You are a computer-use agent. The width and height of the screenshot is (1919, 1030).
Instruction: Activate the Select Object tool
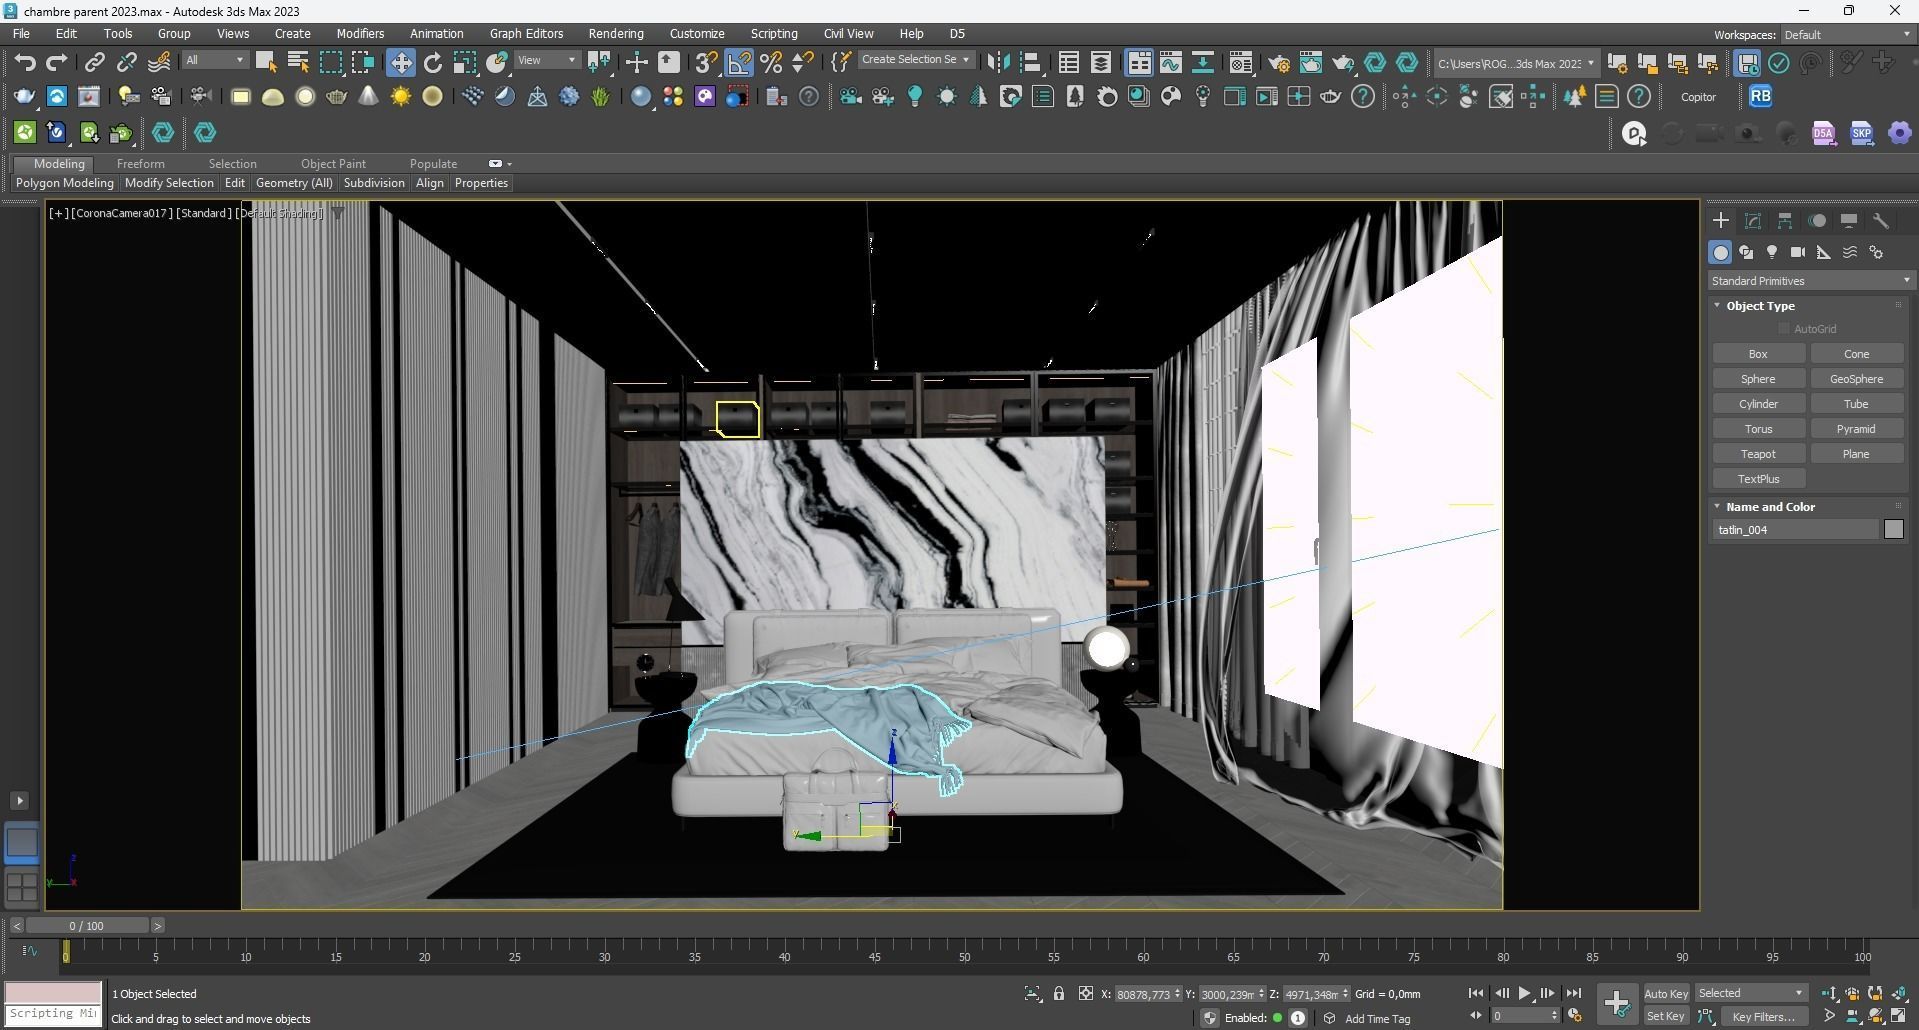(266, 63)
